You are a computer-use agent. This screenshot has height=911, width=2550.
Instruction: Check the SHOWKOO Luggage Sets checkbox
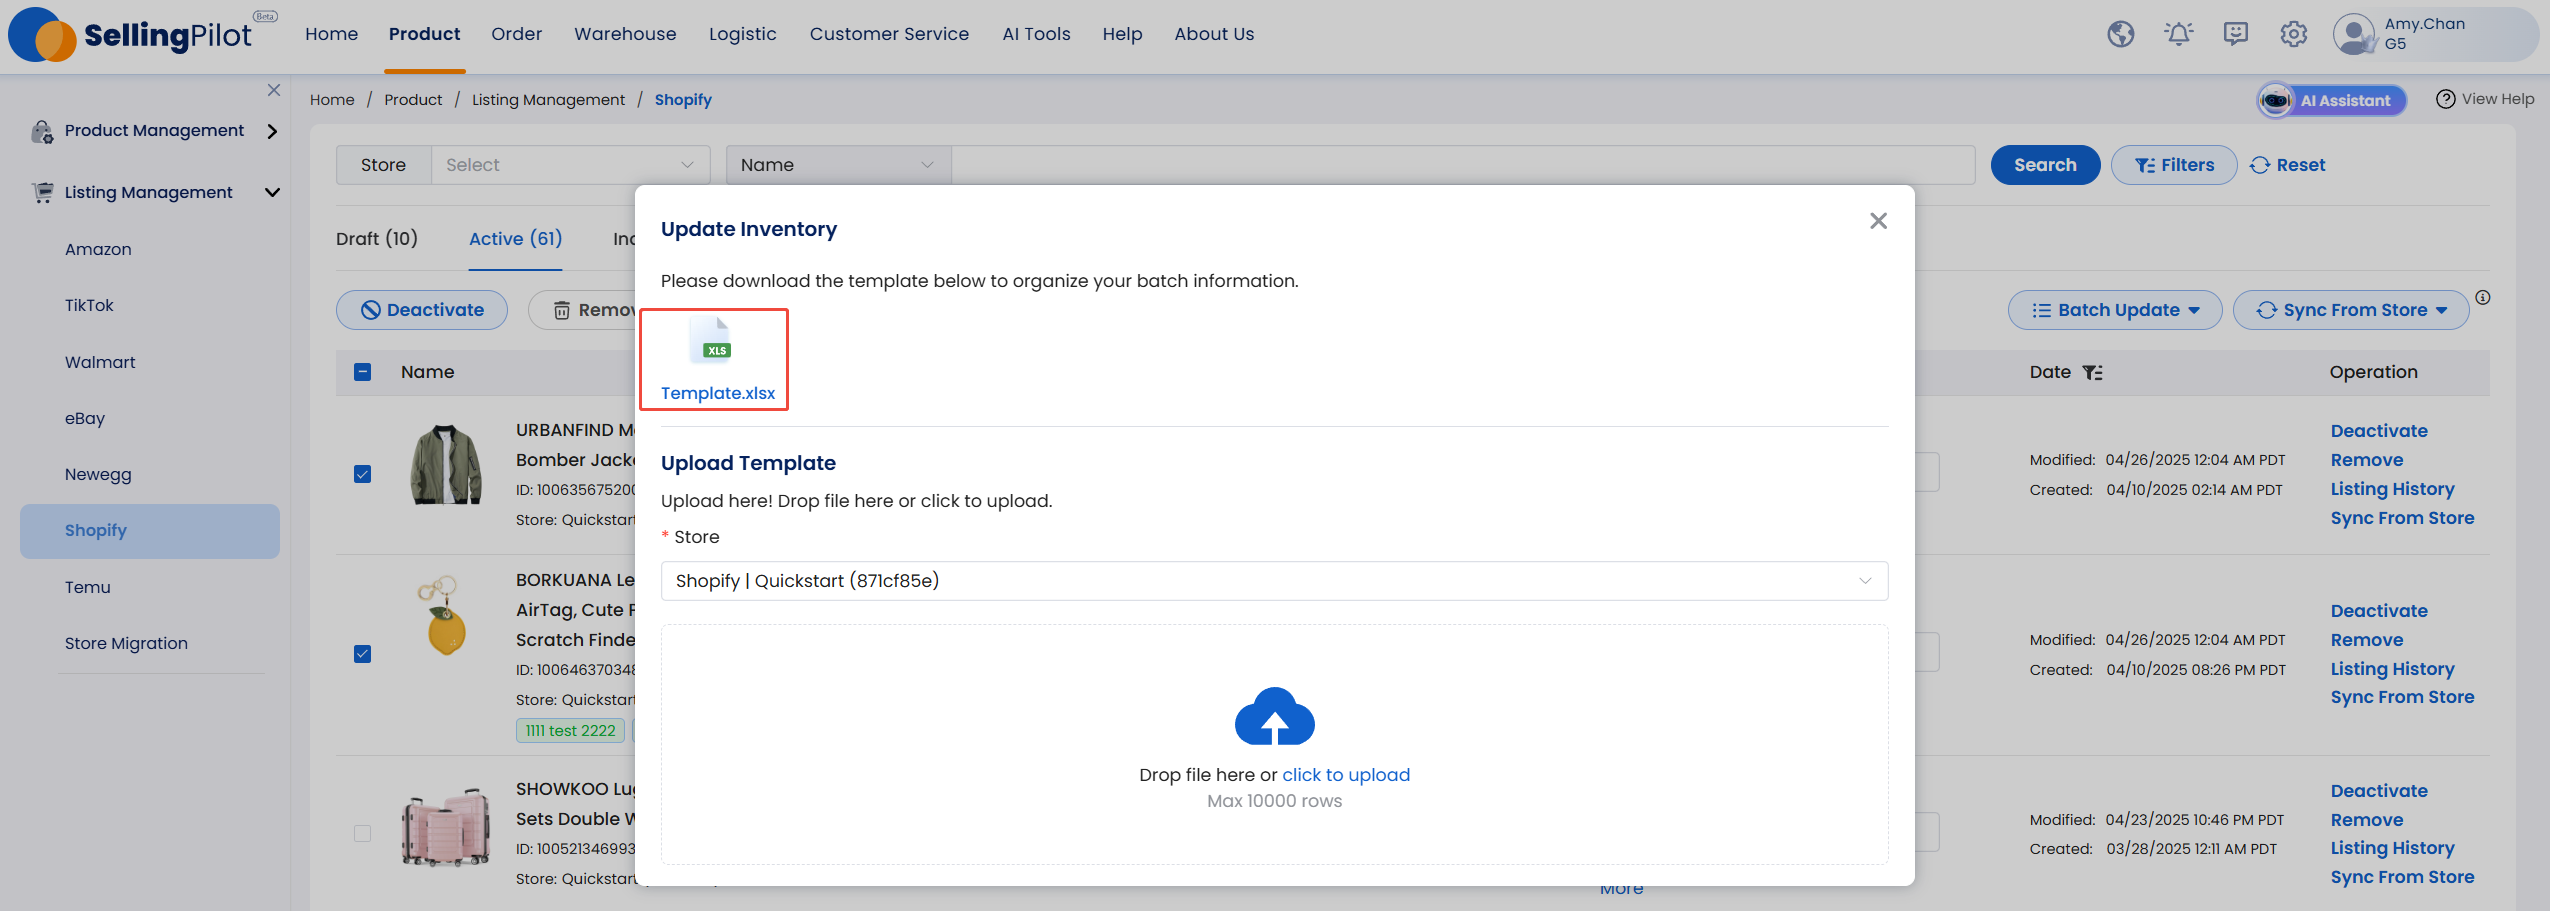[362, 833]
